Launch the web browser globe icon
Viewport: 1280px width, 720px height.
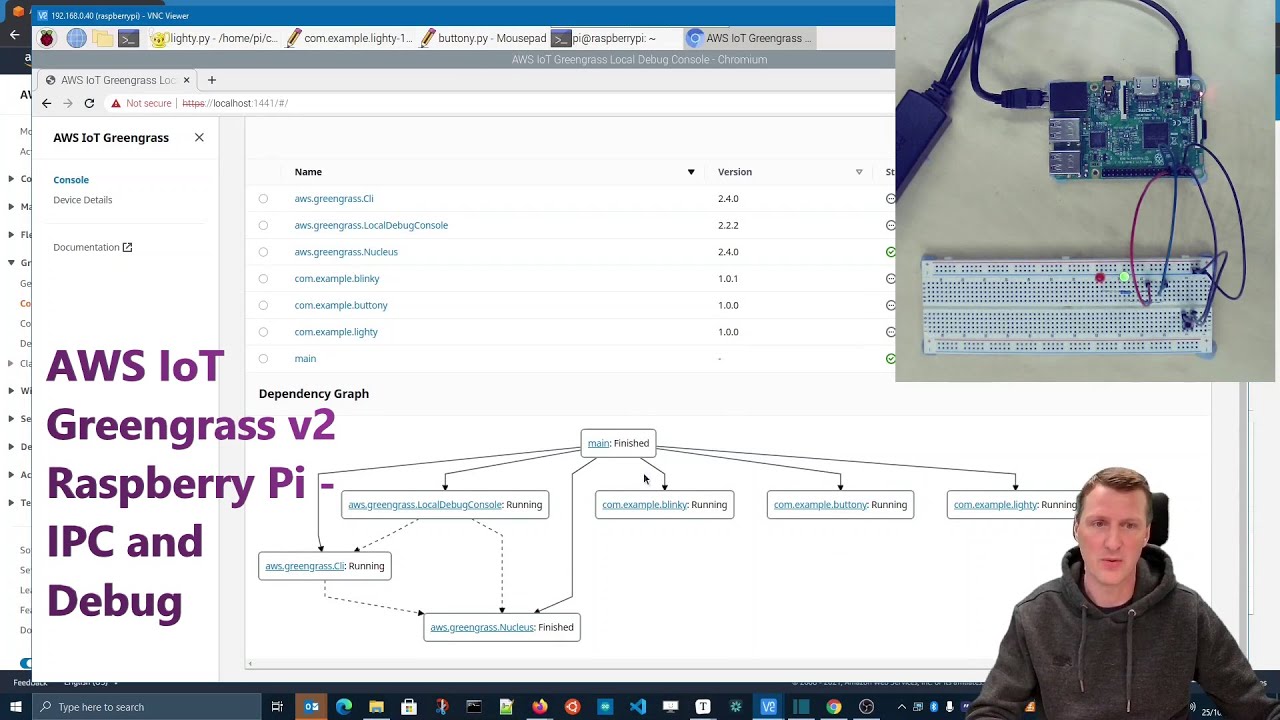(76, 38)
